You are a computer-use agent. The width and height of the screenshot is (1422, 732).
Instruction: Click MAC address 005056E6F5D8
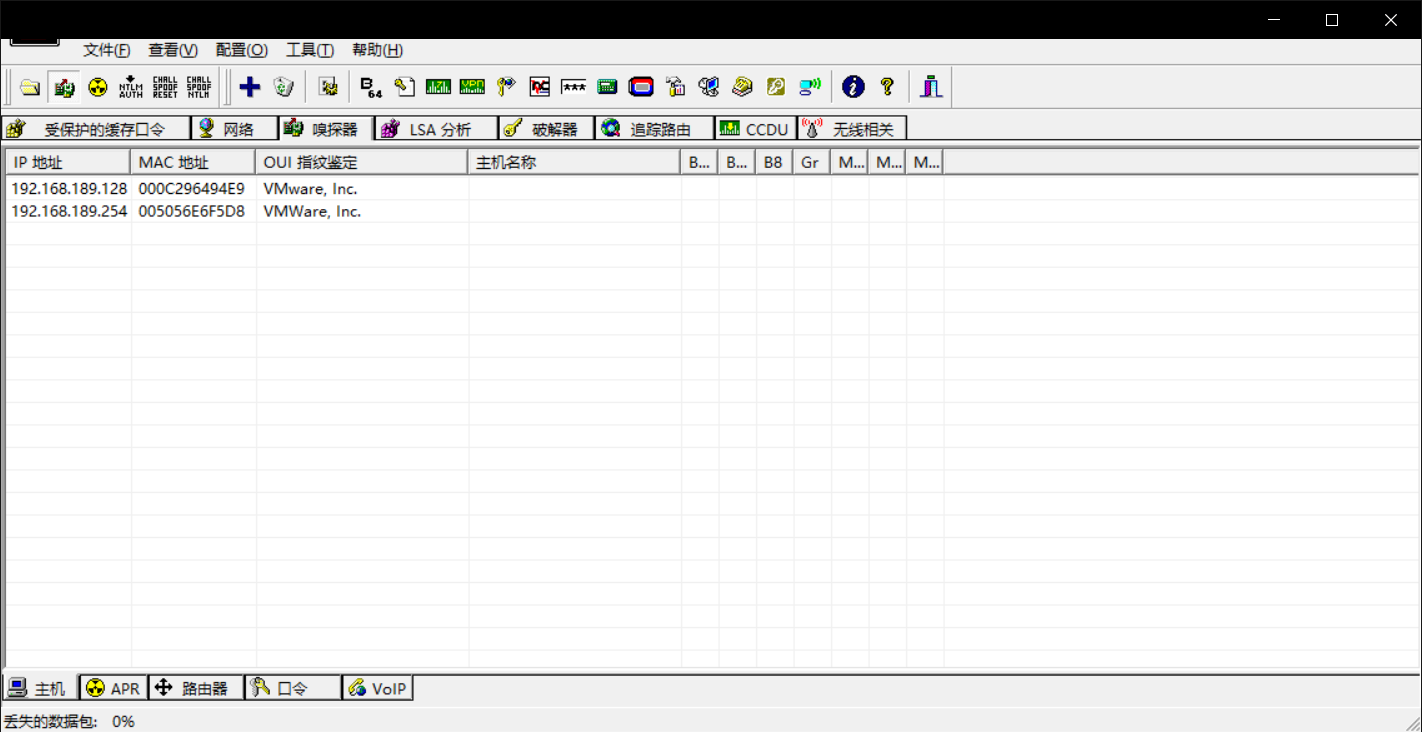[192, 211]
